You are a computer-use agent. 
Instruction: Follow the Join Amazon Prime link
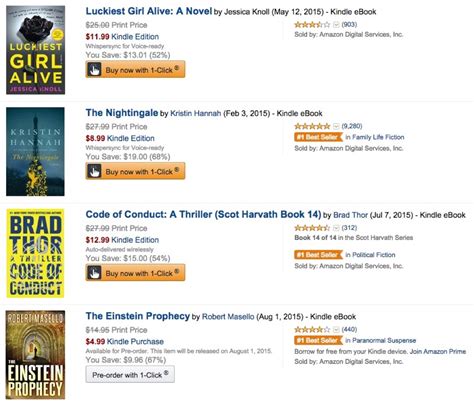click(438, 351)
